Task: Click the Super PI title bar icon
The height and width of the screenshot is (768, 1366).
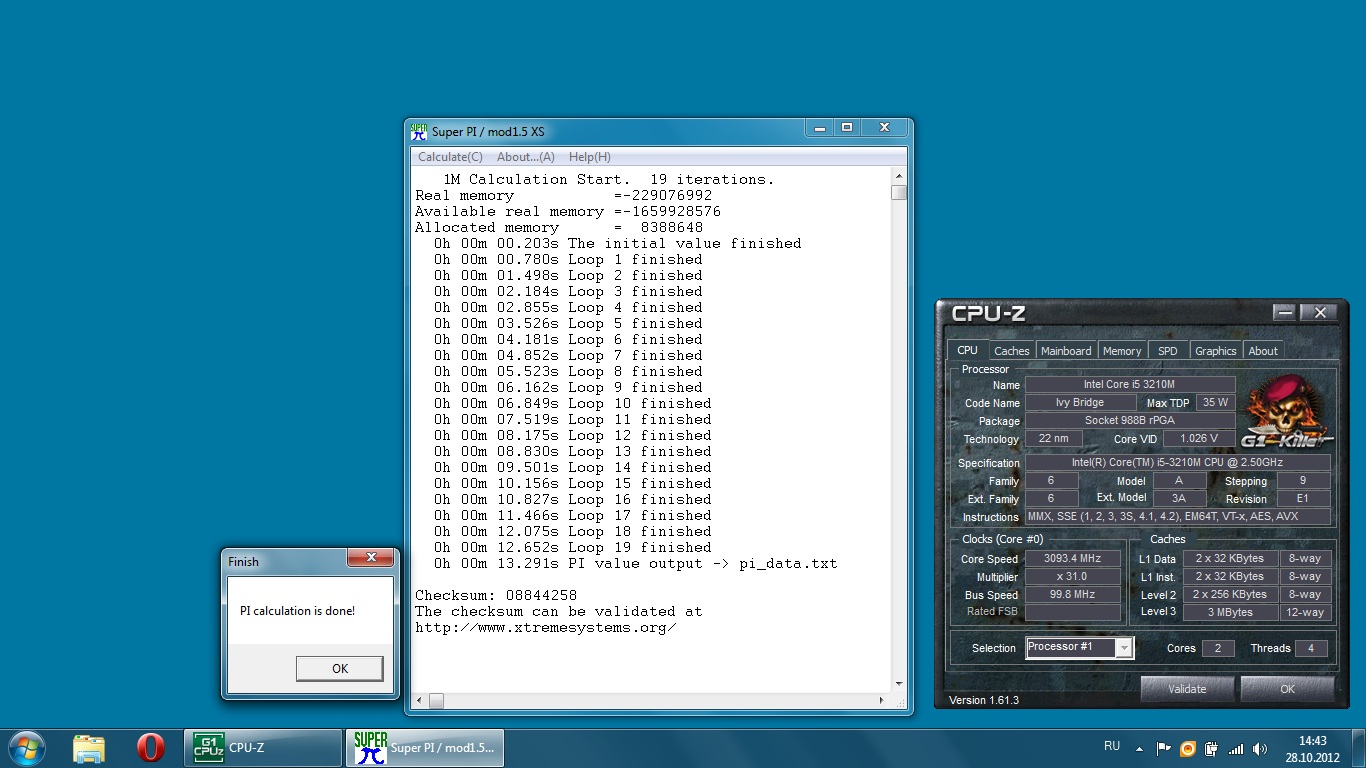Action: (x=419, y=131)
